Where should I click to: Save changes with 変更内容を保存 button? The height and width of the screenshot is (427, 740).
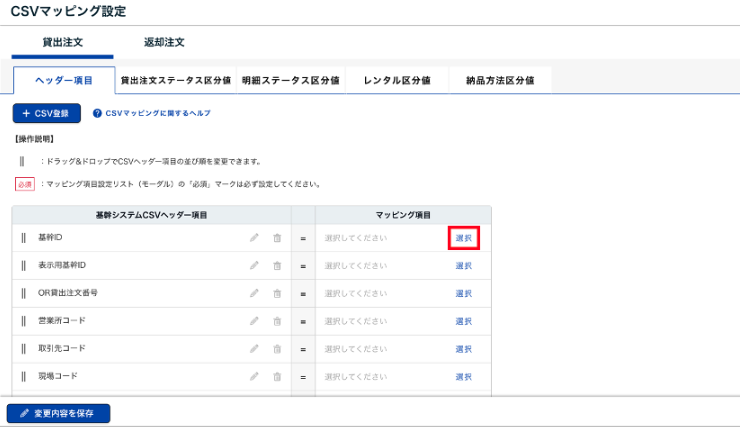tap(58, 412)
